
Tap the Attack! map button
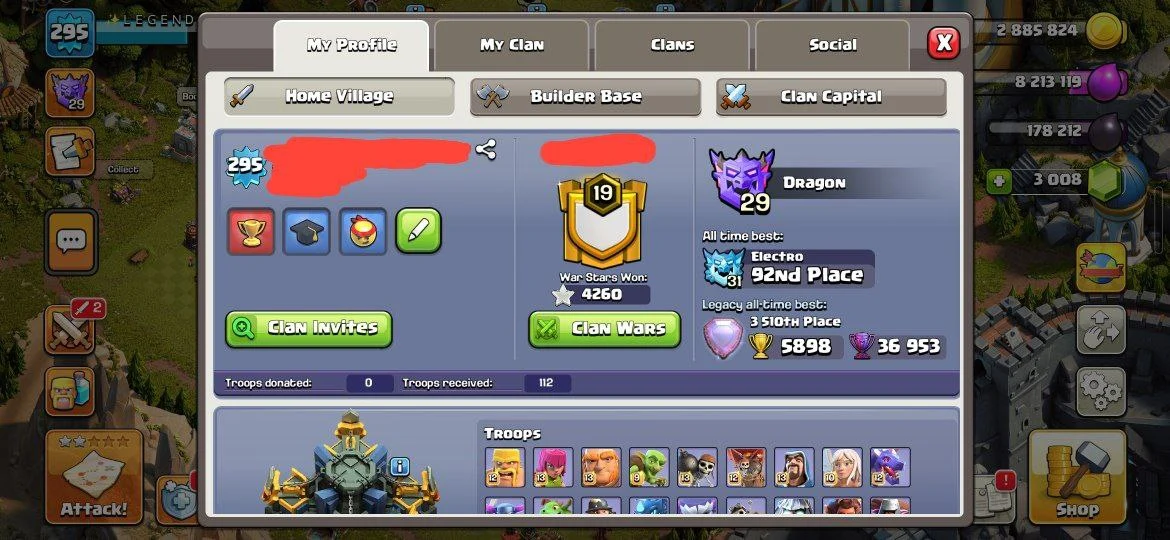pyautogui.click(x=94, y=477)
